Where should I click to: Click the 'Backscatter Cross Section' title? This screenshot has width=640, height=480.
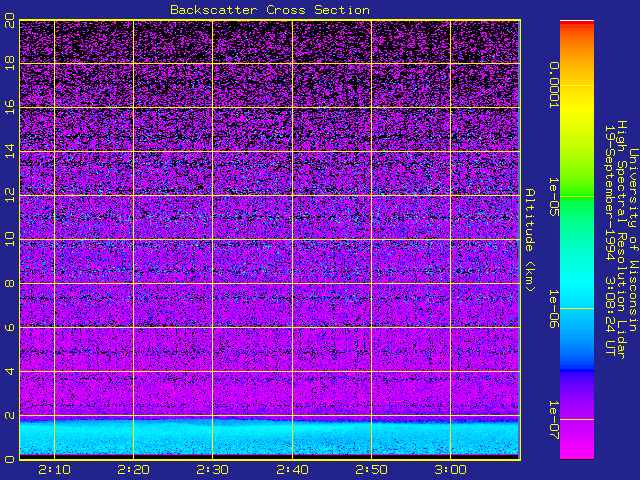pyautogui.click(x=270, y=10)
